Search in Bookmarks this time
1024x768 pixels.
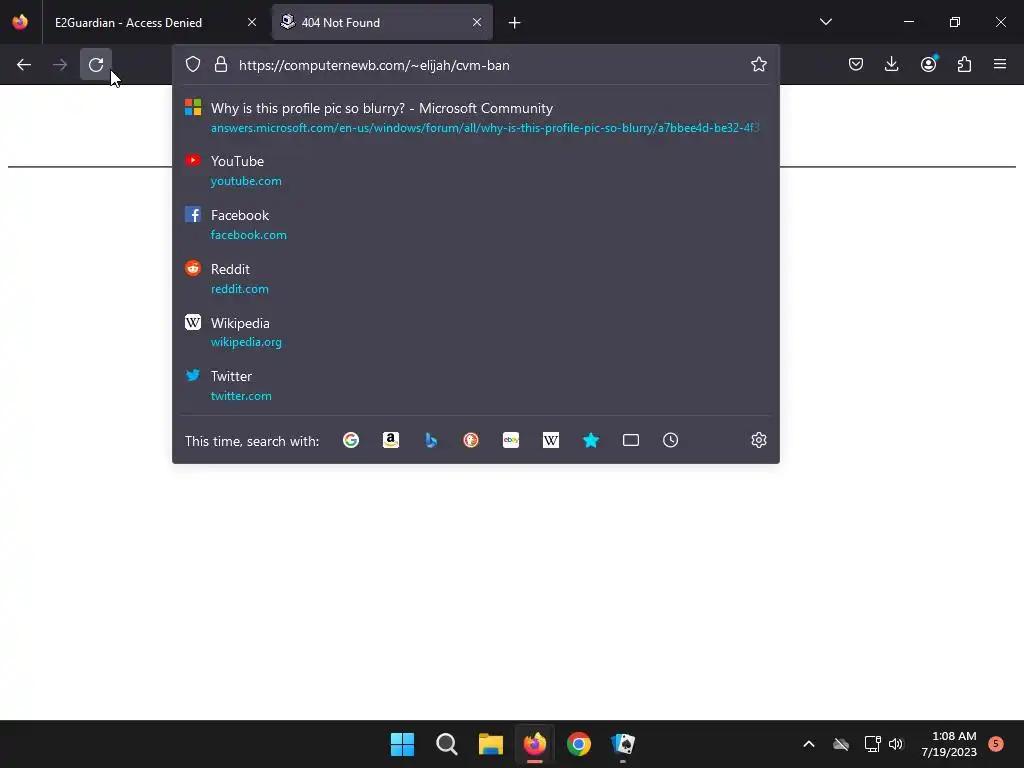click(x=591, y=440)
